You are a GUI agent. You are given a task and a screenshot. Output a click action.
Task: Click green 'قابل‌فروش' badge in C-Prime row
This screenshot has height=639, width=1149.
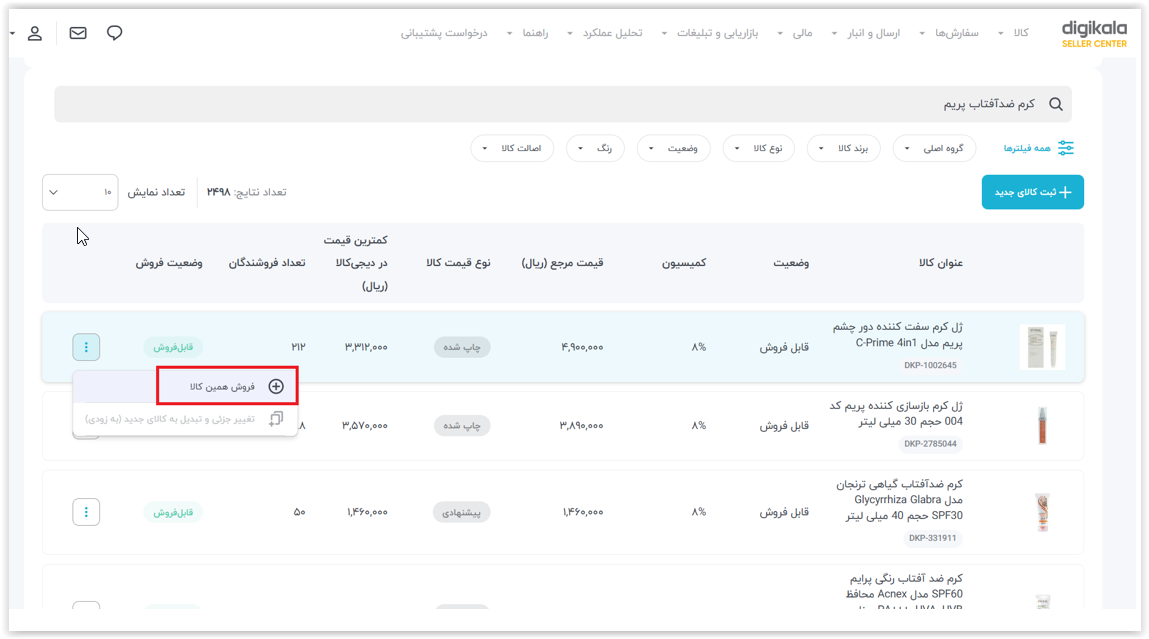(173, 347)
